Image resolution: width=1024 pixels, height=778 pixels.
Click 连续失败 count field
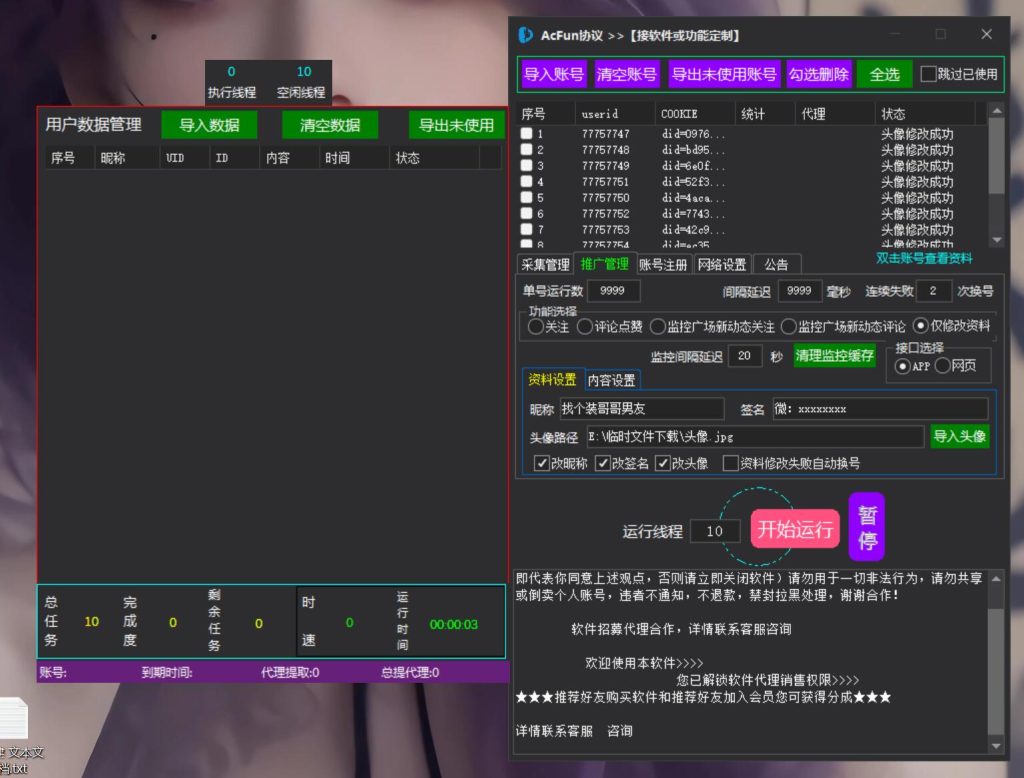pyautogui.click(x=933, y=291)
